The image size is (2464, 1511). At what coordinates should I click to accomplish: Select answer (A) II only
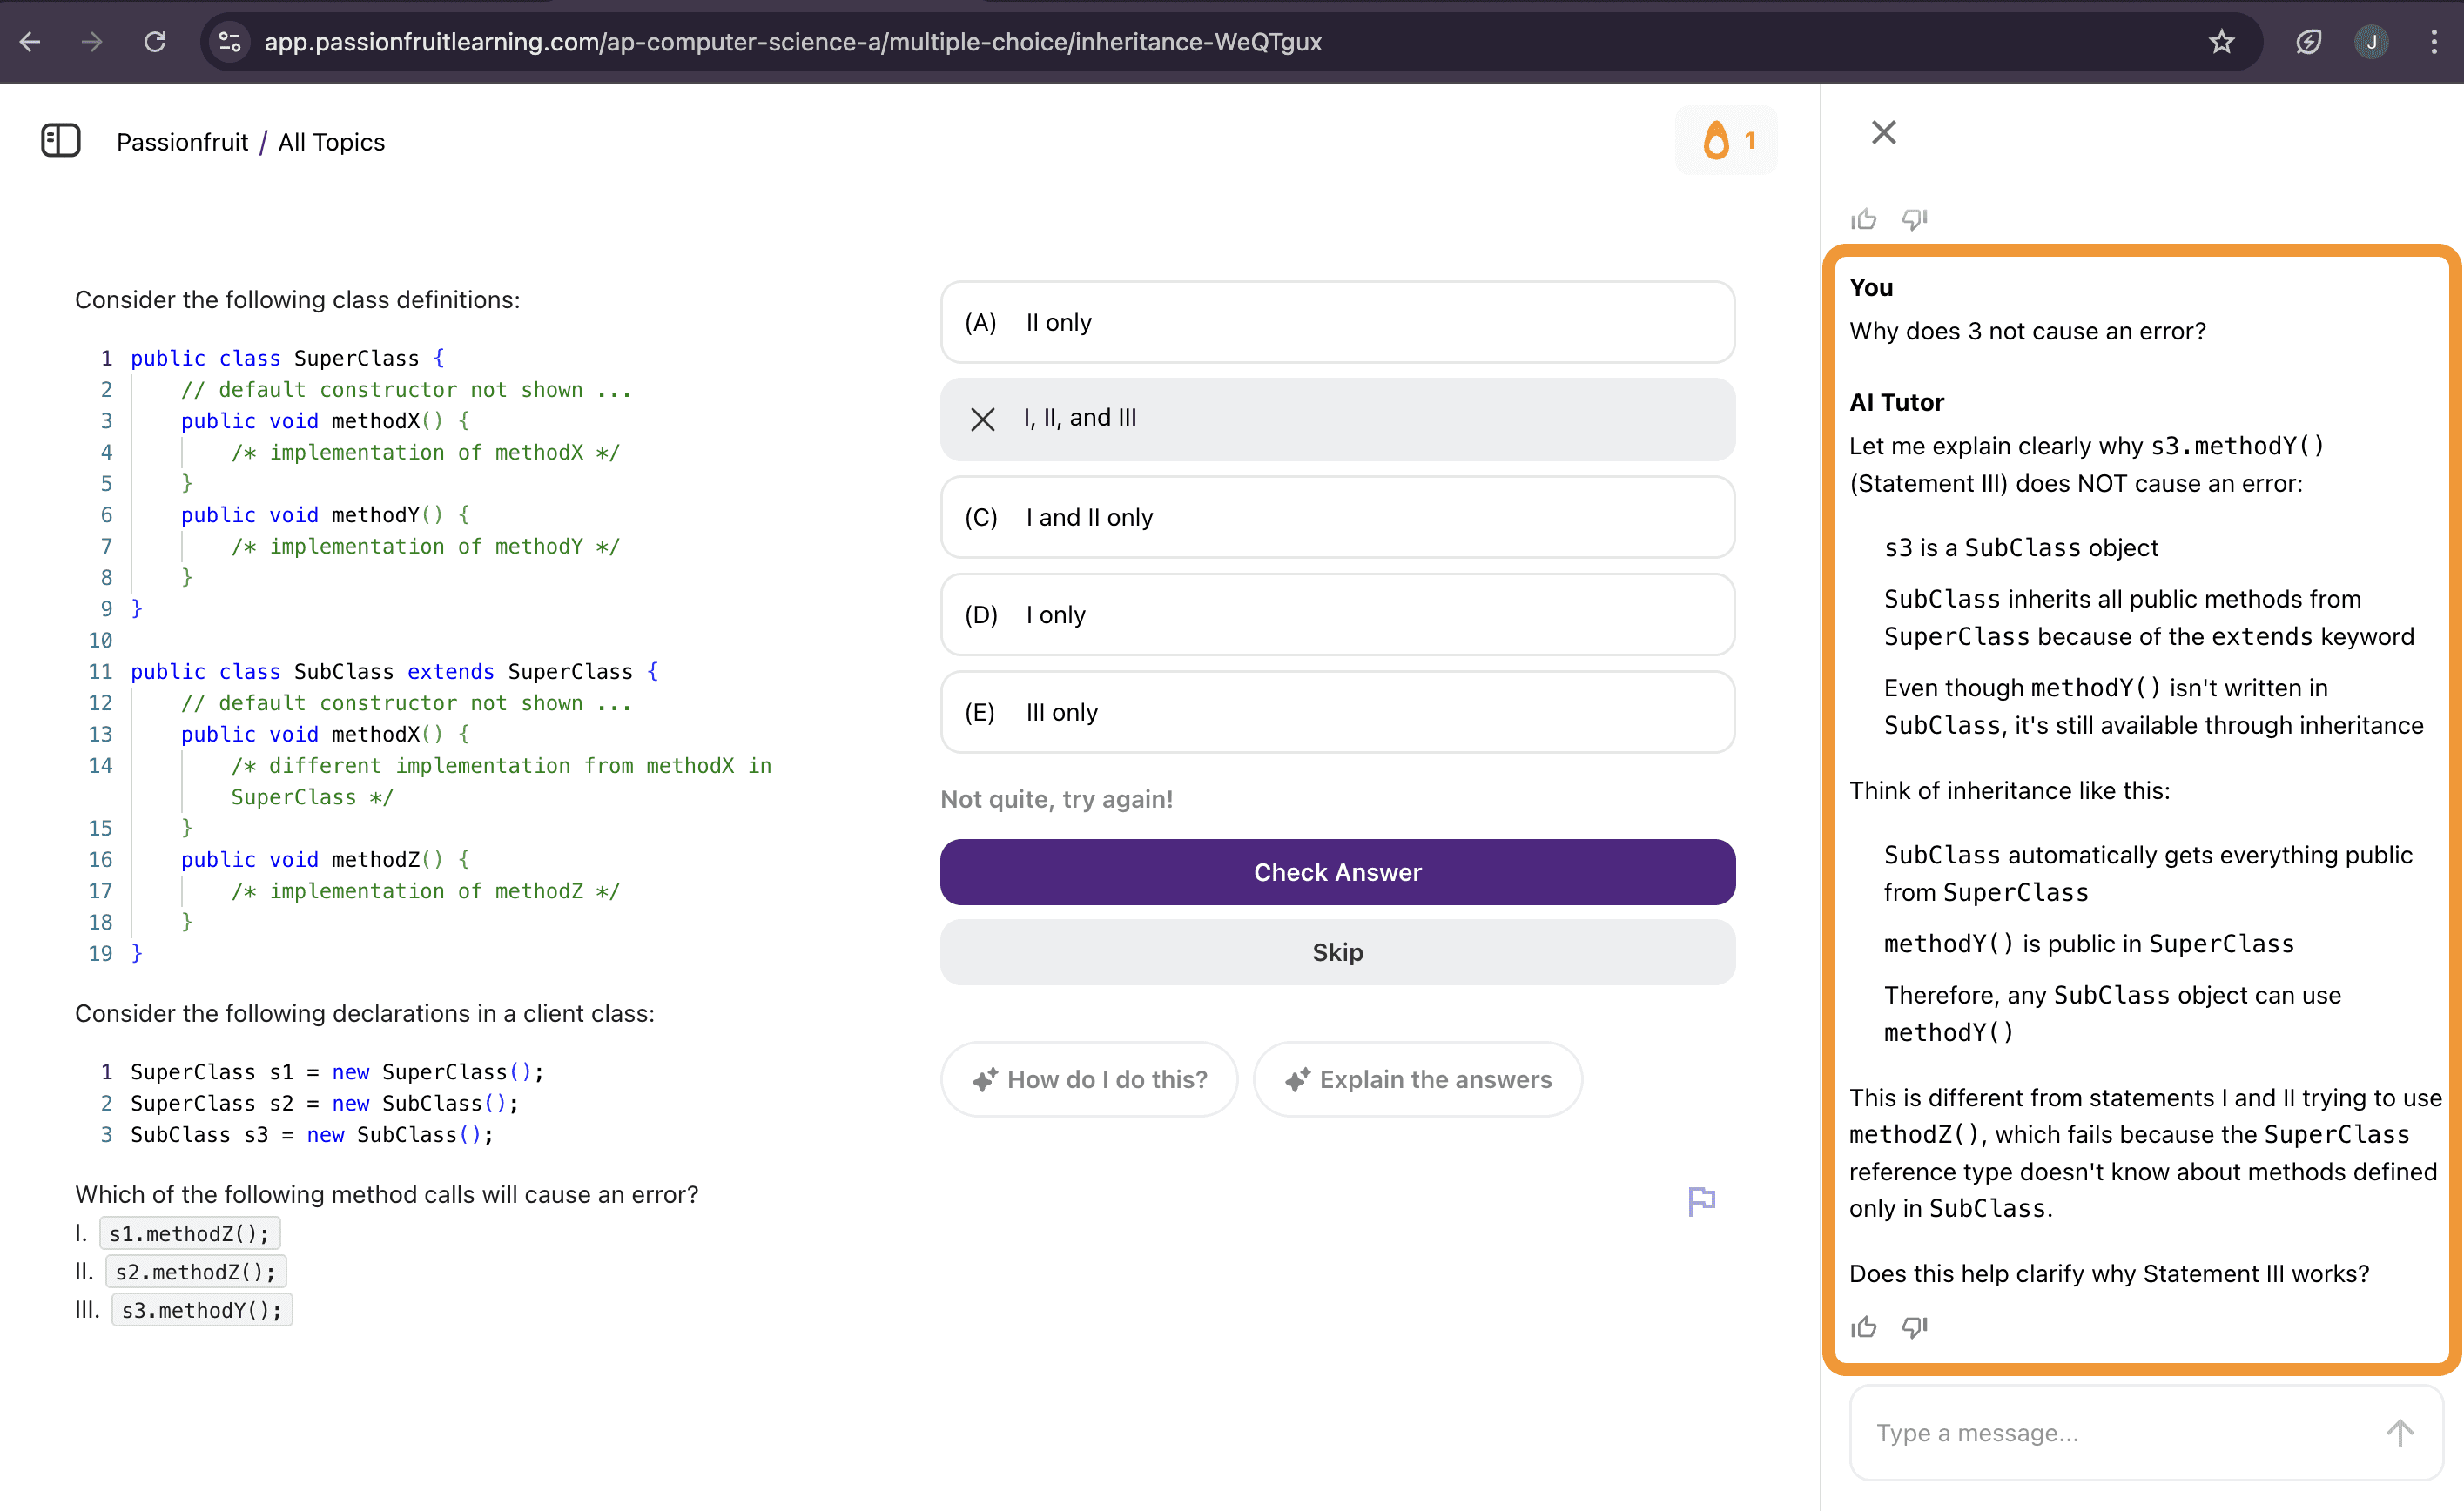click(1337, 322)
